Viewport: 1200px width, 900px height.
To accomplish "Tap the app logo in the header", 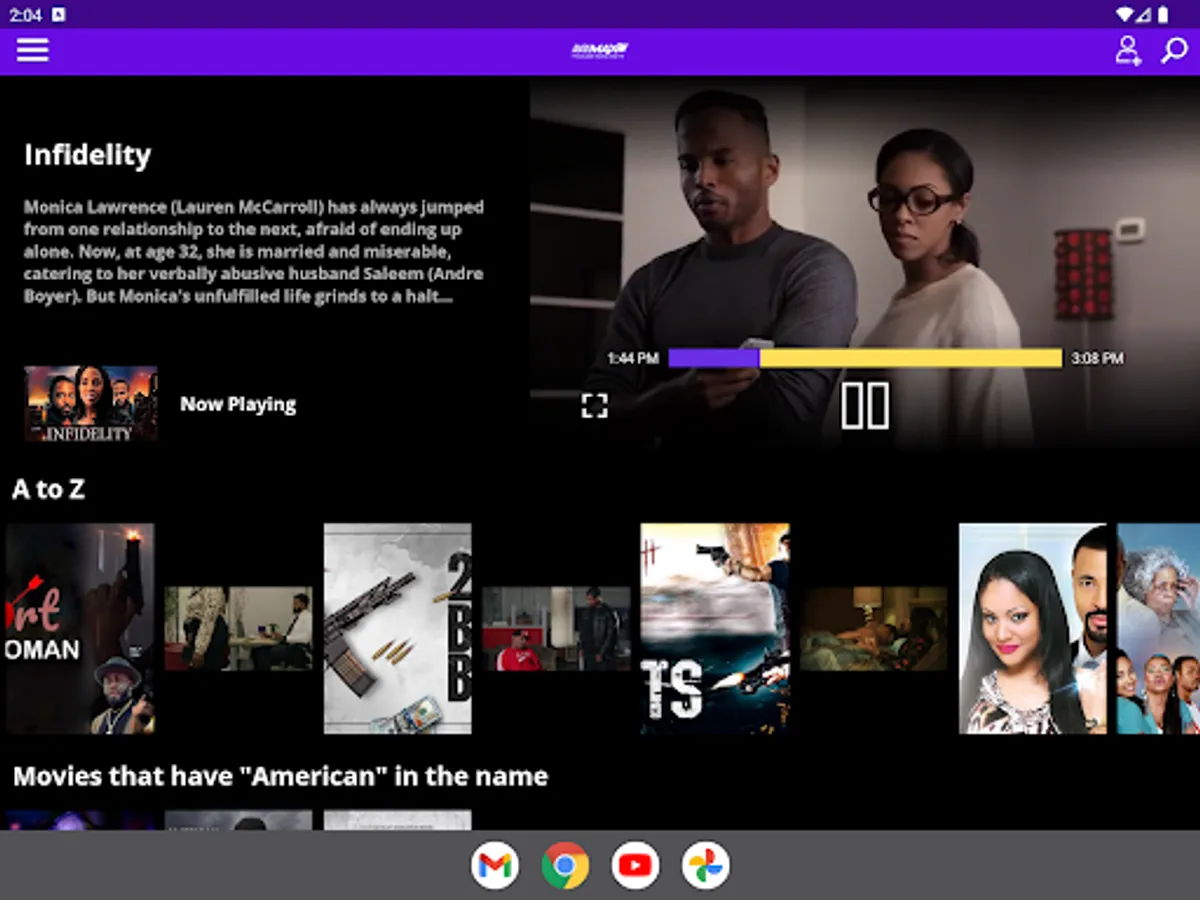I will tap(599, 50).
